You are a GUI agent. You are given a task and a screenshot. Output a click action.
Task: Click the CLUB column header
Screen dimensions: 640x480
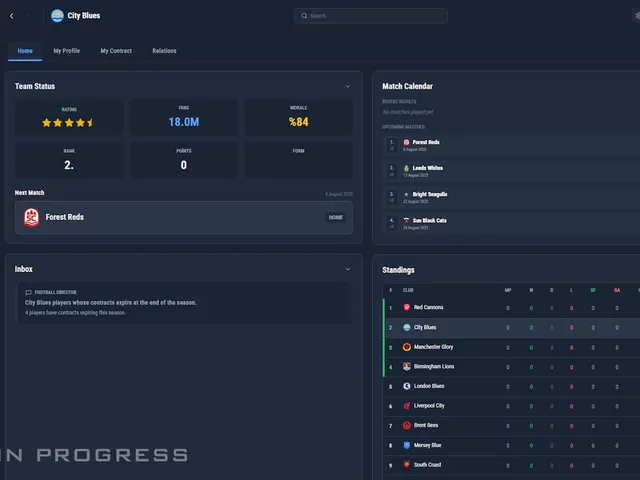[x=408, y=290]
